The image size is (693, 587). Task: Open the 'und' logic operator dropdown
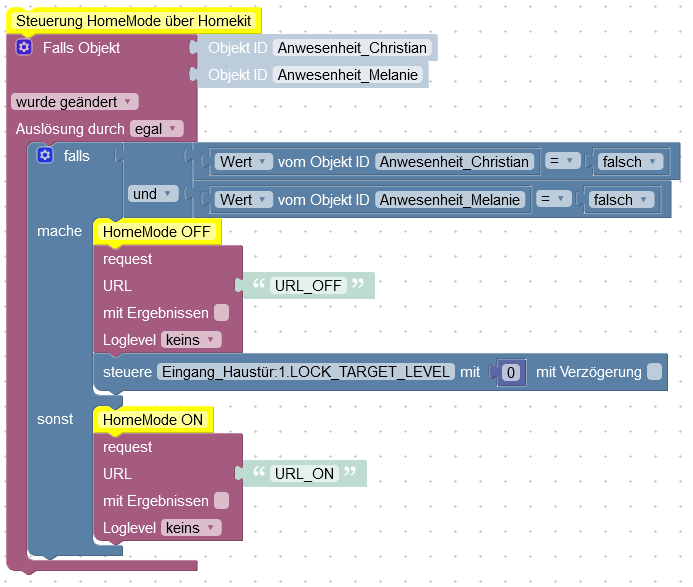152,194
